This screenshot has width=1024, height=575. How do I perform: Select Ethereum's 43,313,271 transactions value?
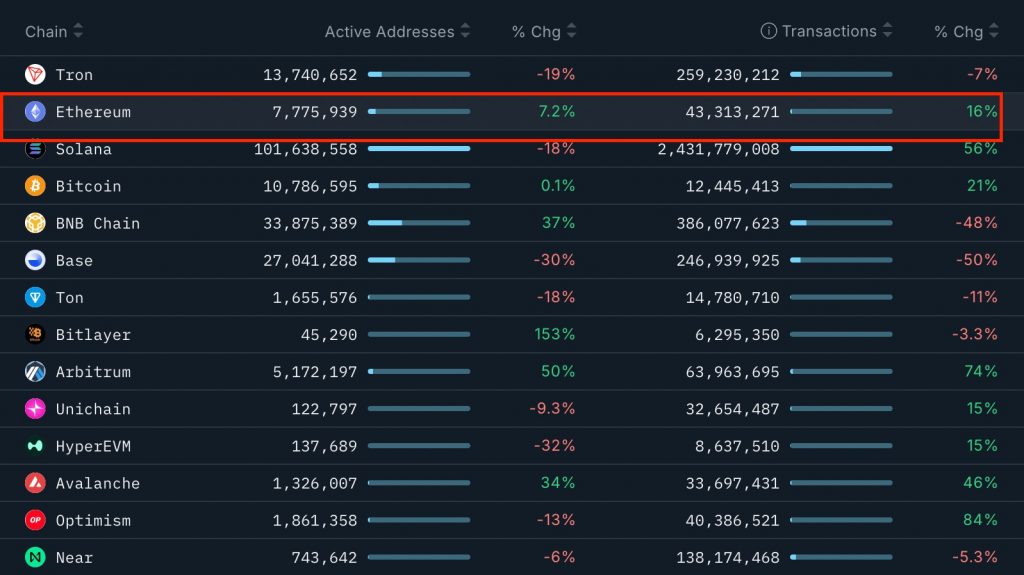coord(732,112)
